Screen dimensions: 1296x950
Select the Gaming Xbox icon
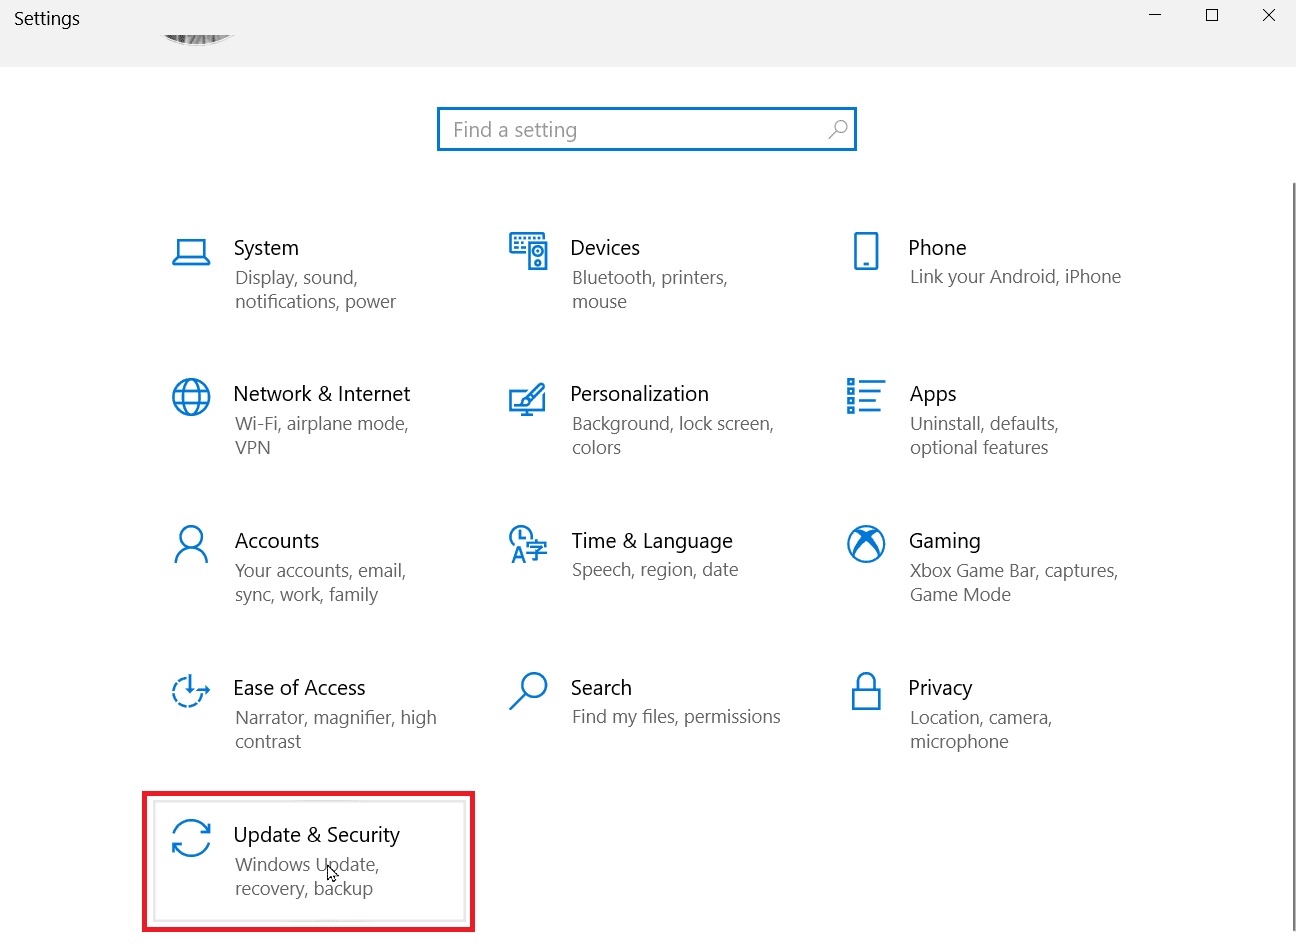click(x=866, y=544)
